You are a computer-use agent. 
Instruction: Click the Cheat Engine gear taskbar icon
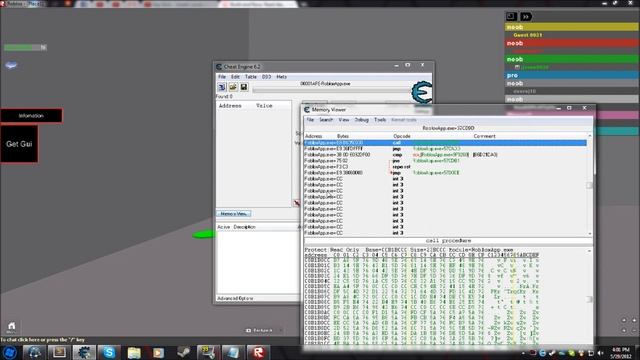[84, 352]
